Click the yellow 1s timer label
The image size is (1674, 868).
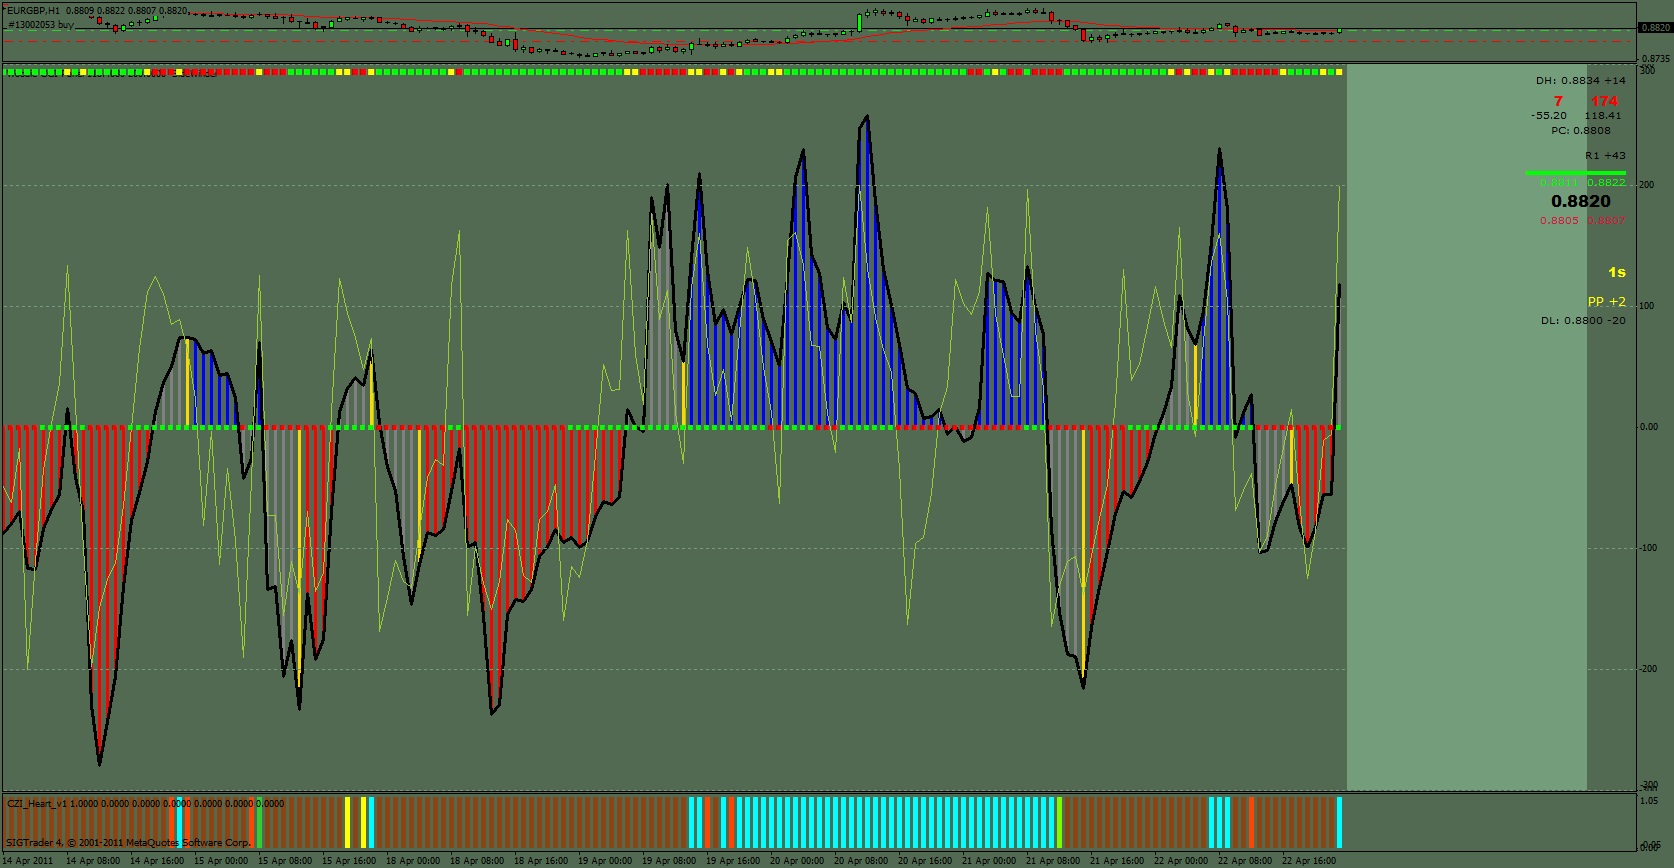(1617, 272)
